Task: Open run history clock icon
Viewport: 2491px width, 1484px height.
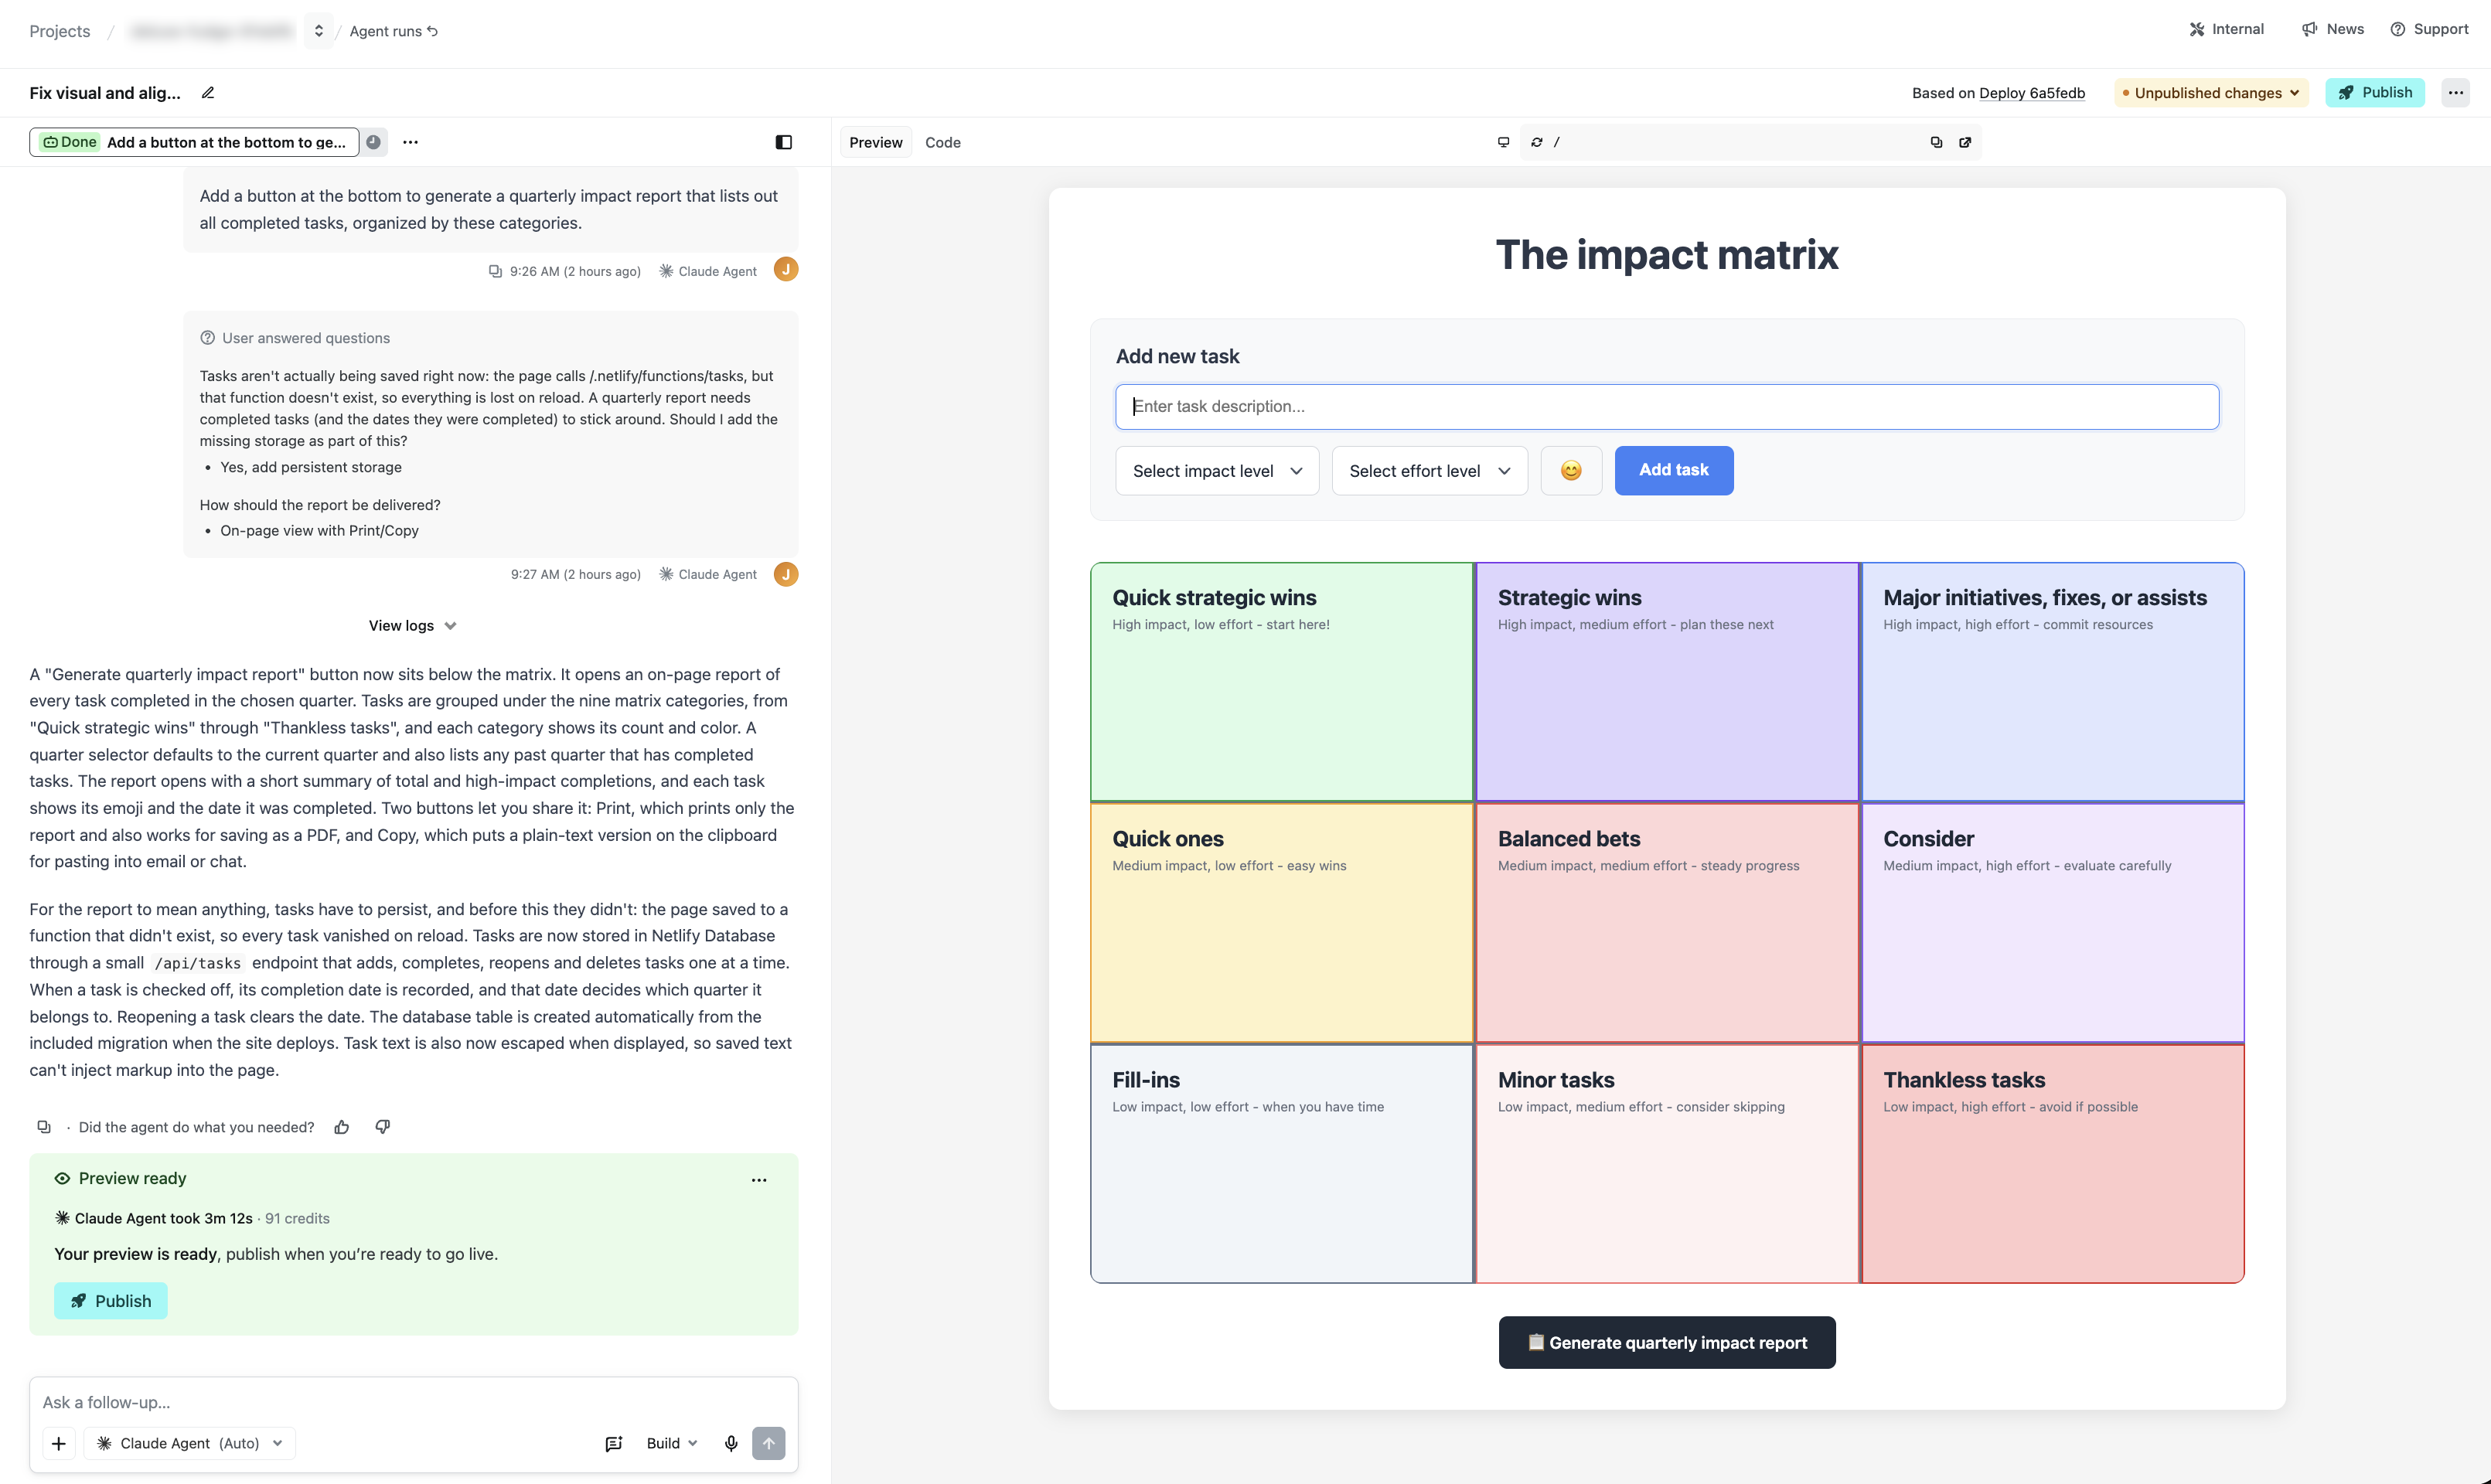Action: click(x=373, y=142)
